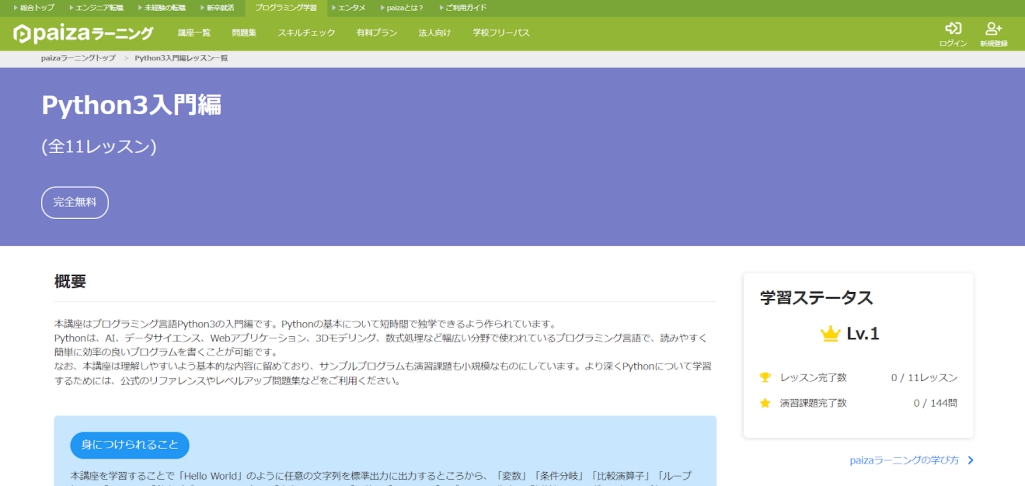Go to 学校フリーパス in the navigation
The image size is (1025, 486).
(501, 33)
